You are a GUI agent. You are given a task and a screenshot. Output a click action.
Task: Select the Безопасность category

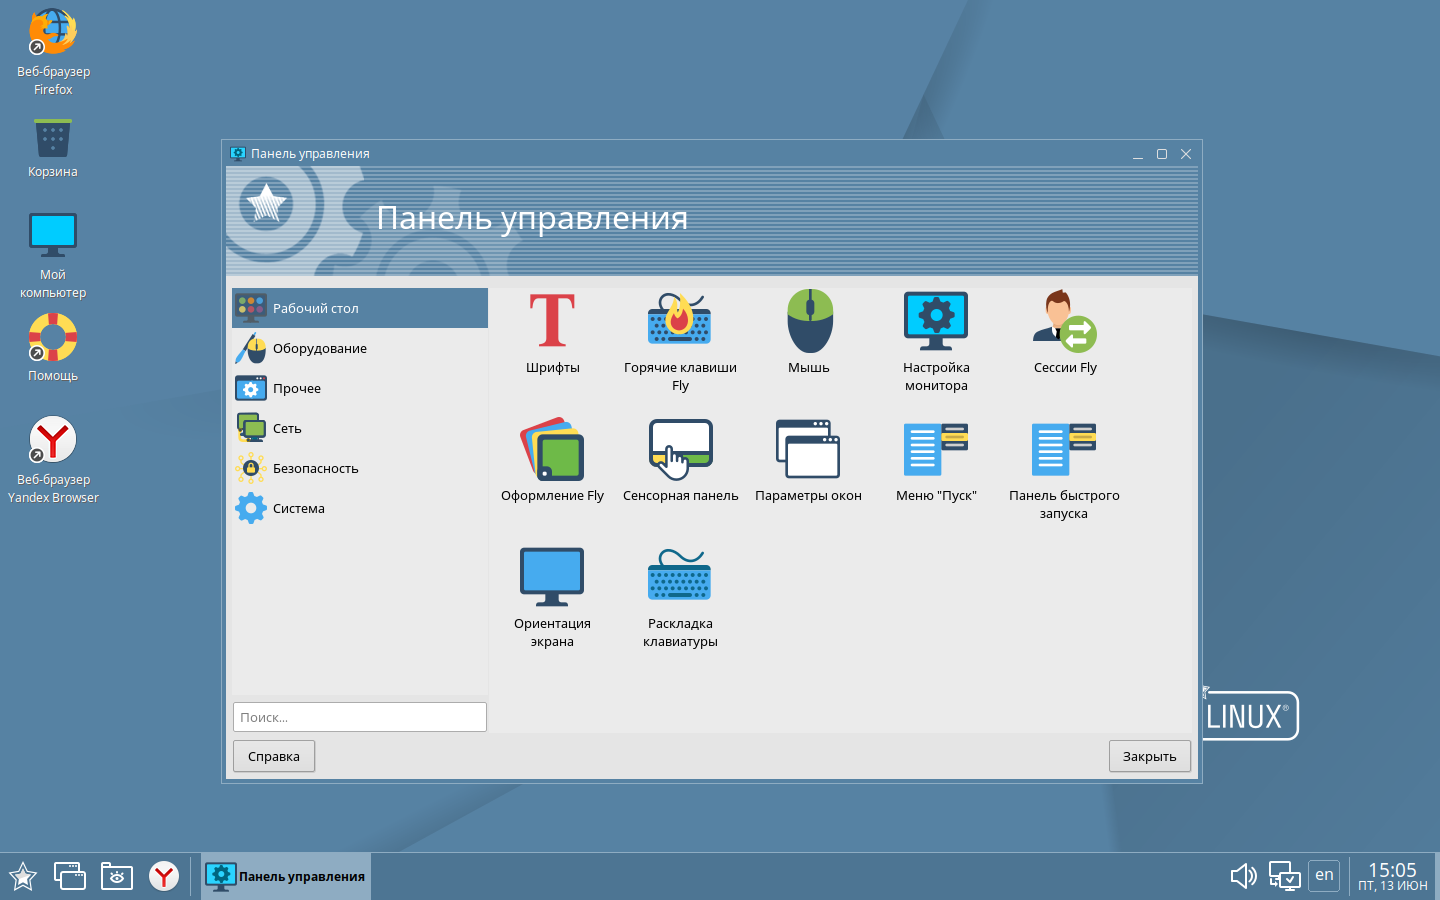click(360, 468)
